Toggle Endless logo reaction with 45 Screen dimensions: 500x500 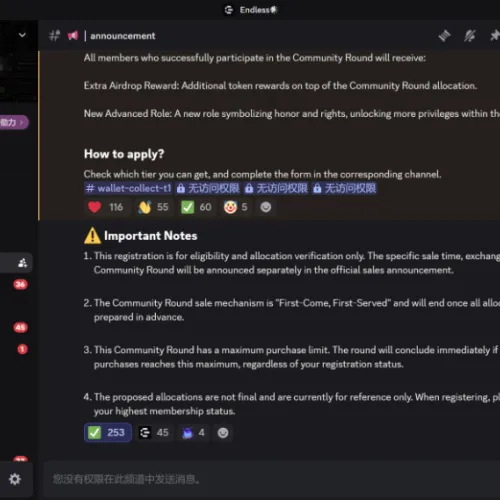pyautogui.click(x=154, y=433)
